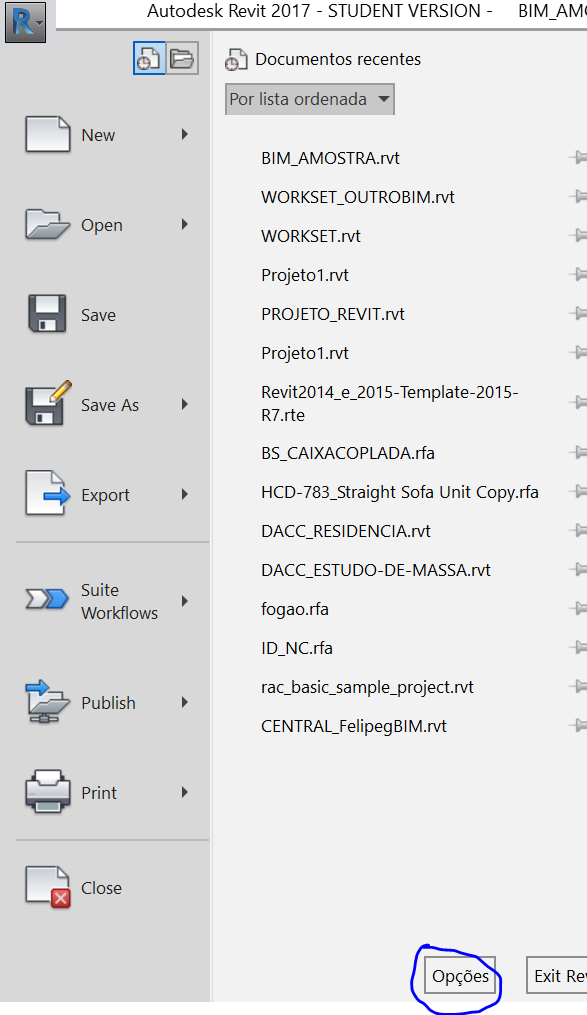Select the Export arrow icon
The image size is (587, 1015).
tap(49, 494)
